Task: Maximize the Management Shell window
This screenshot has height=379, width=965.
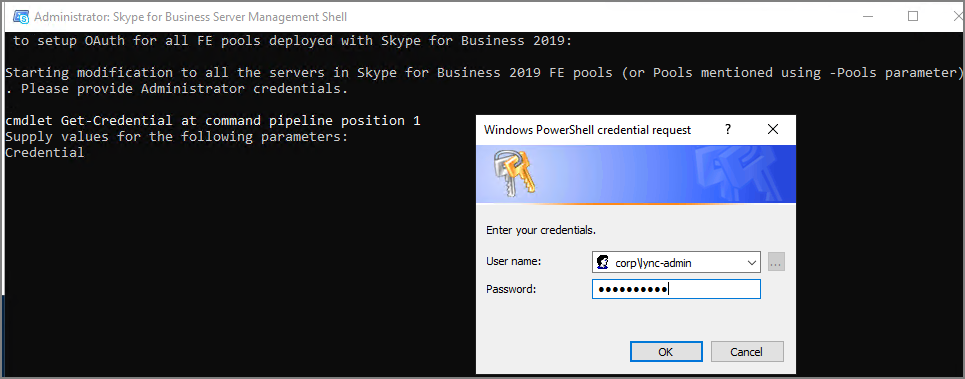Action: pyautogui.click(x=913, y=16)
